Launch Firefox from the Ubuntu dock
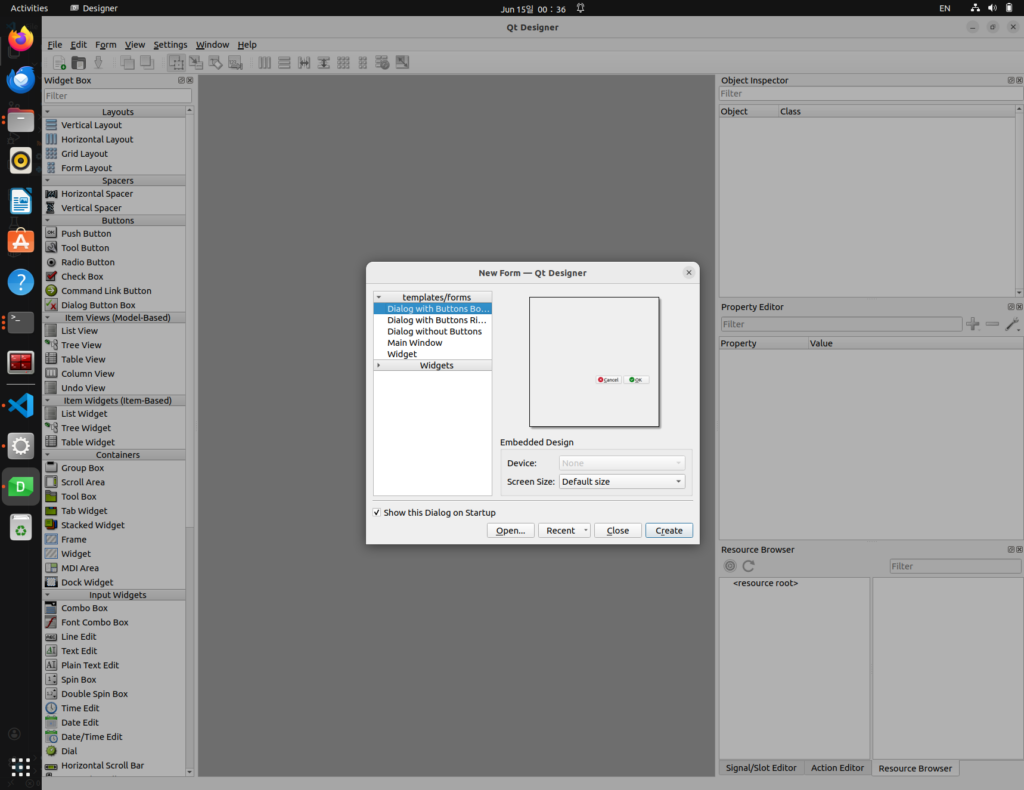 coord(21,39)
